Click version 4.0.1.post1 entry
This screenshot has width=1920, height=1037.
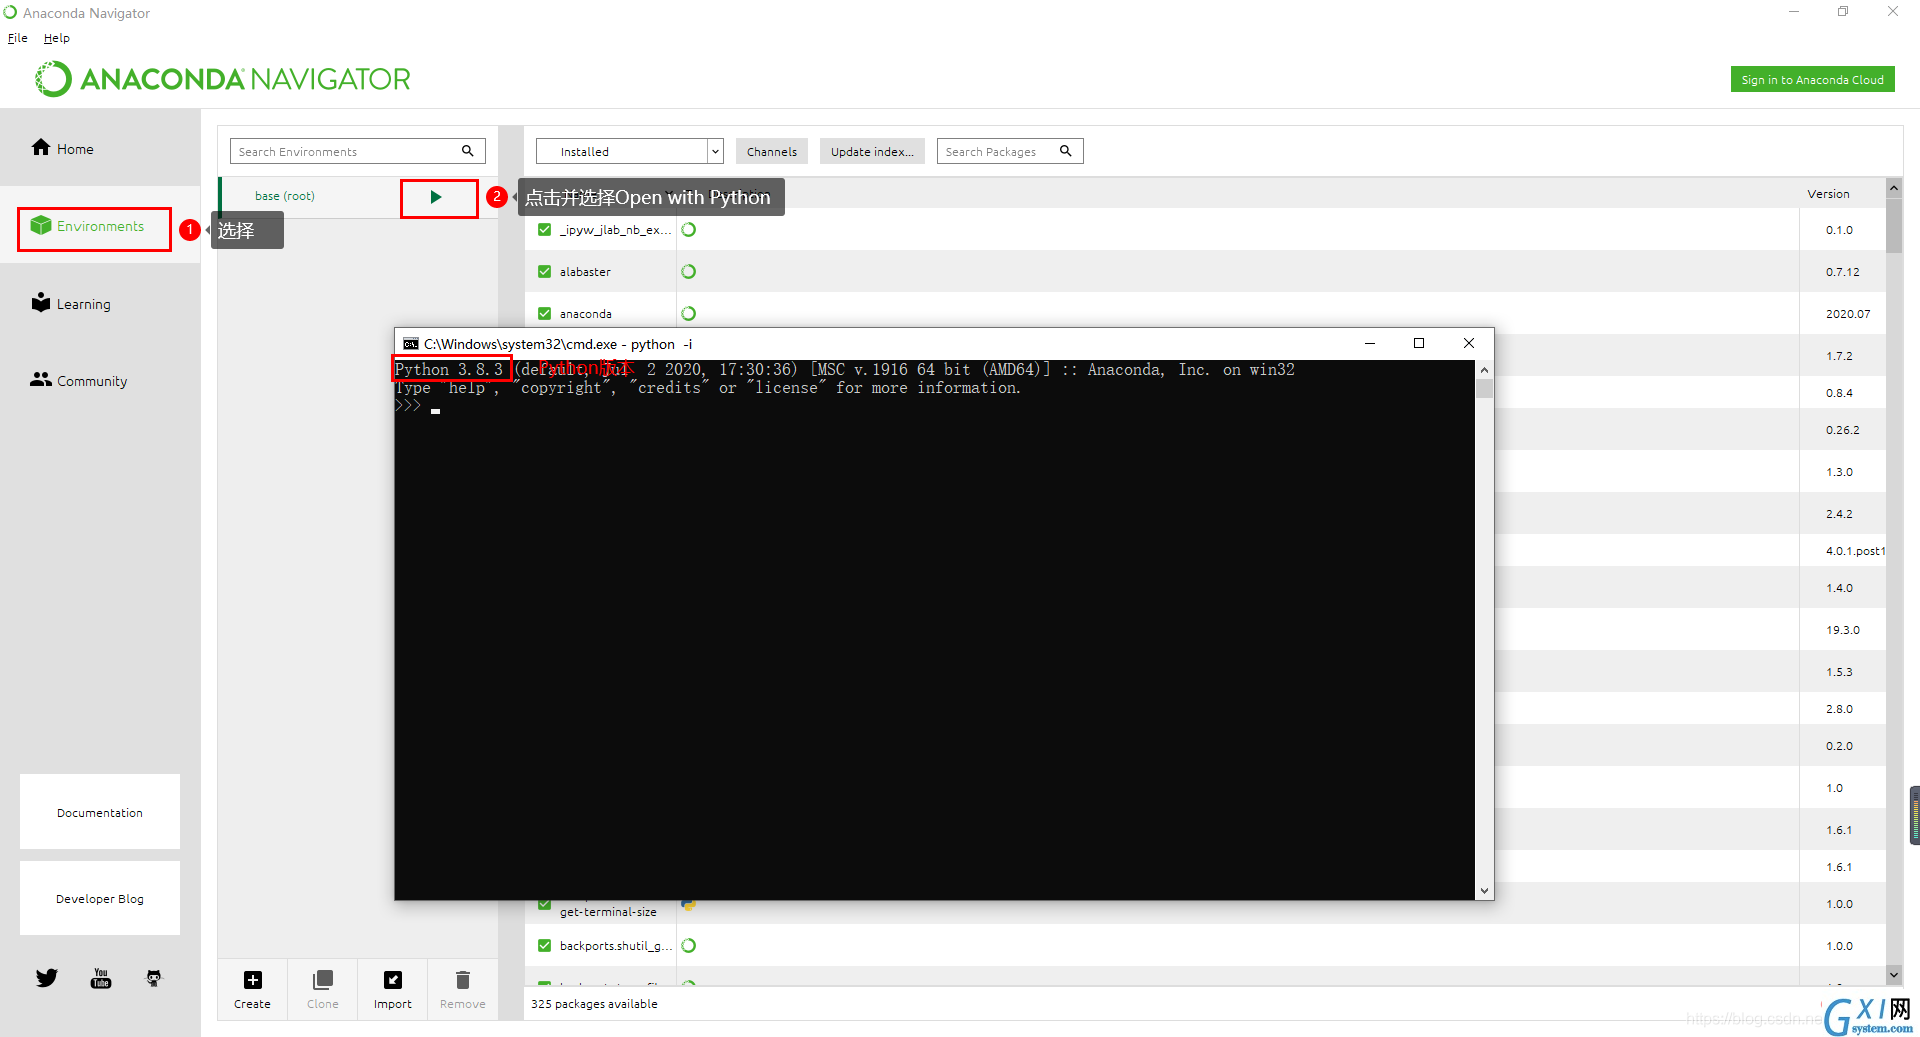1855,551
